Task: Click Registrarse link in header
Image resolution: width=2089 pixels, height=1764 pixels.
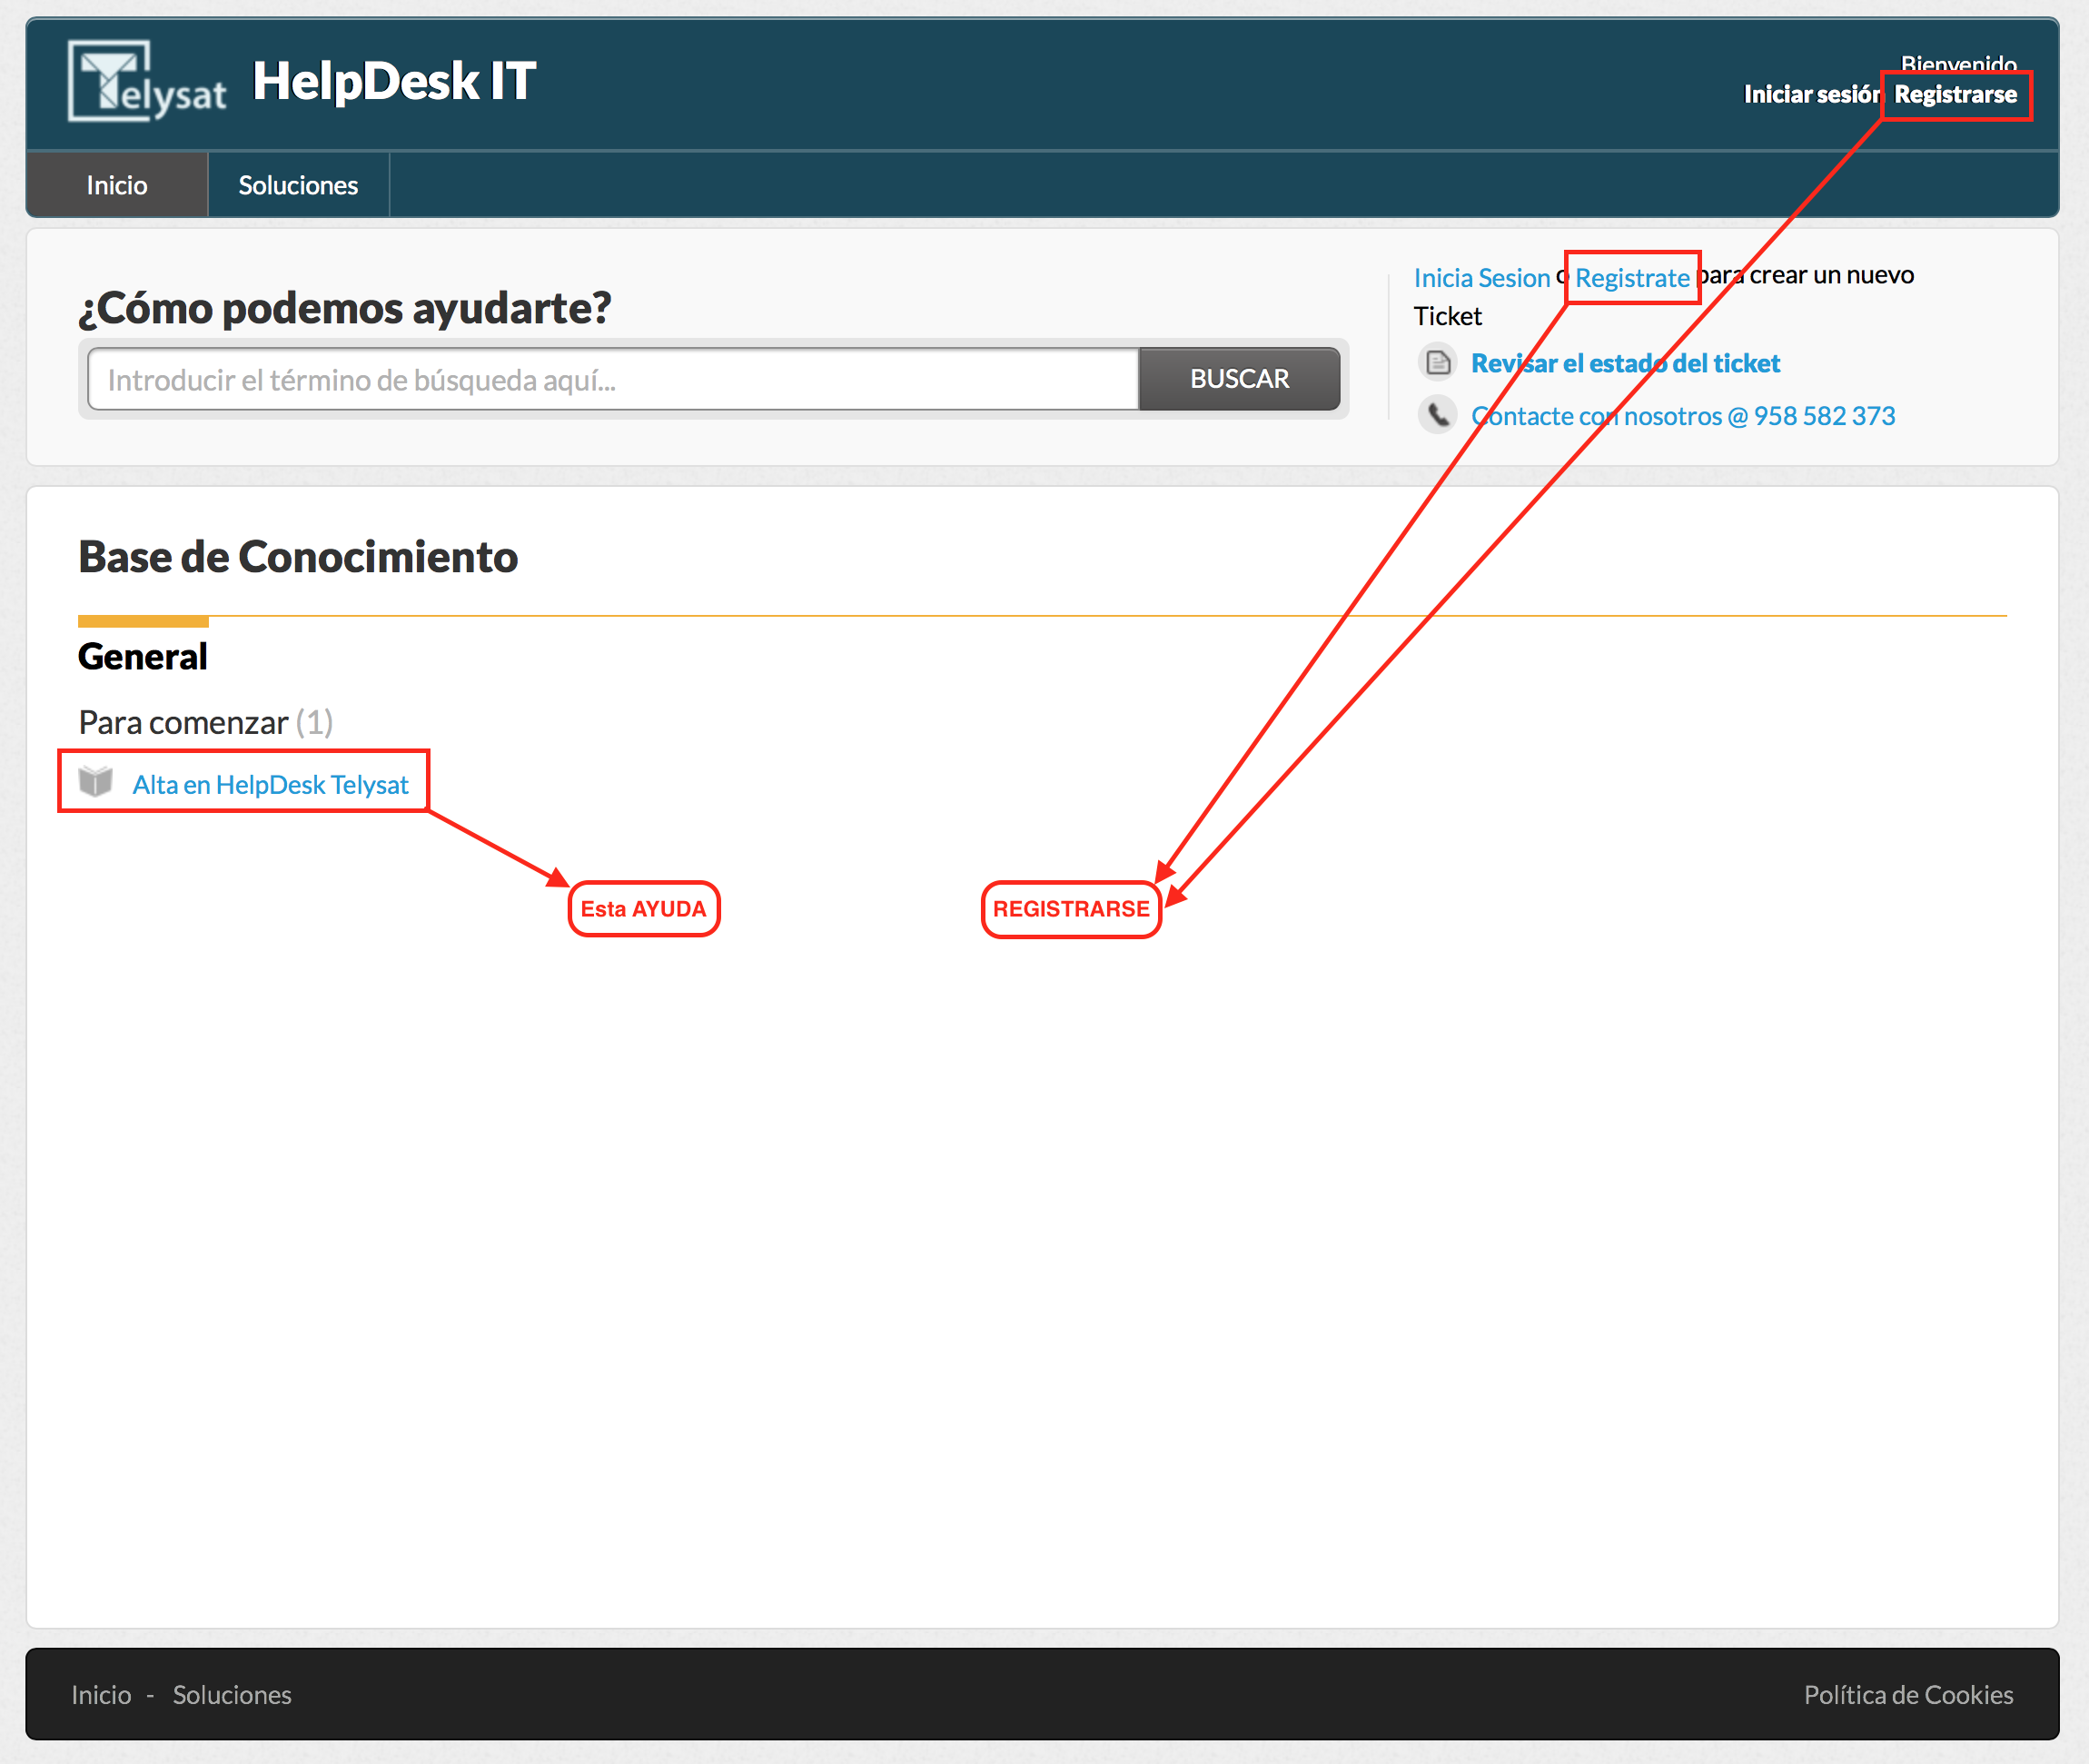Action: click(1955, 94)
